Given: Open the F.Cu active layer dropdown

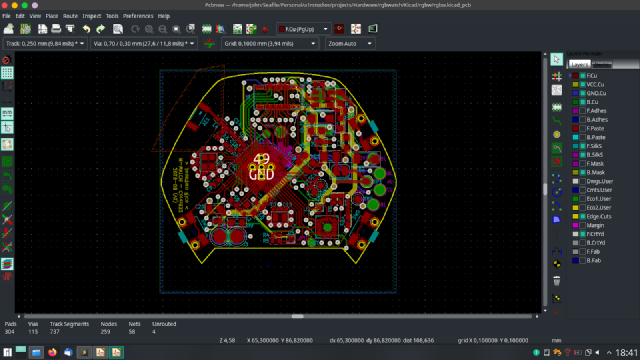Looking at the screenshot, I should coord(303,29).
